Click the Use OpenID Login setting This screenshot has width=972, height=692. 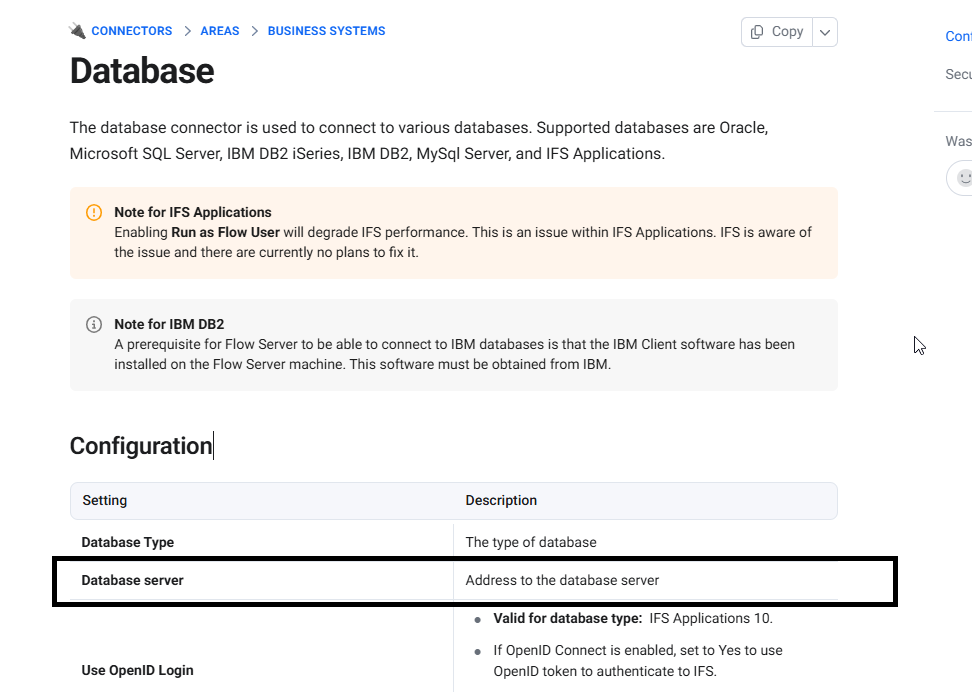pyautogui.click(x=138, y=670)
